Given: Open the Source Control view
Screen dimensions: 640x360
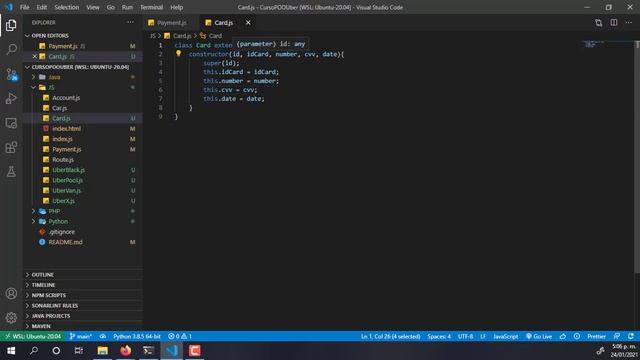Looking at the screenshot, I should click(x=11, y=74).
